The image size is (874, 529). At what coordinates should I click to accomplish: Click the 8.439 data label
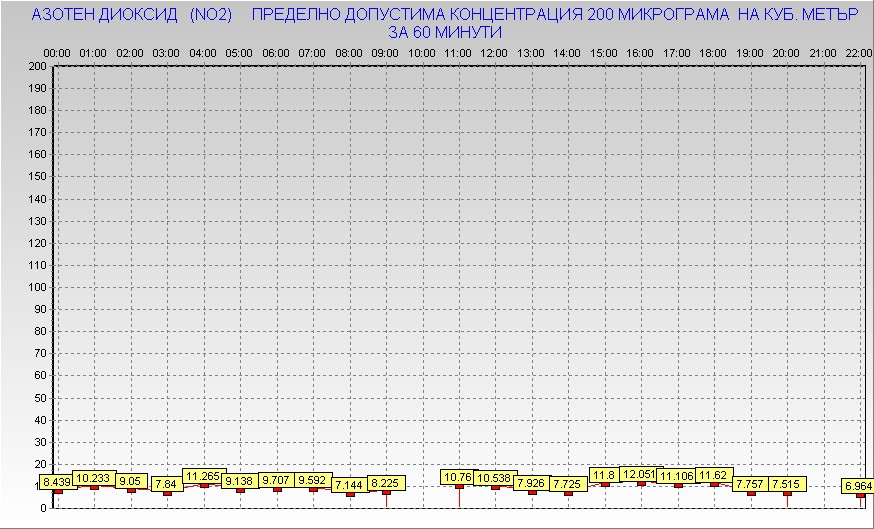point(57,482)
